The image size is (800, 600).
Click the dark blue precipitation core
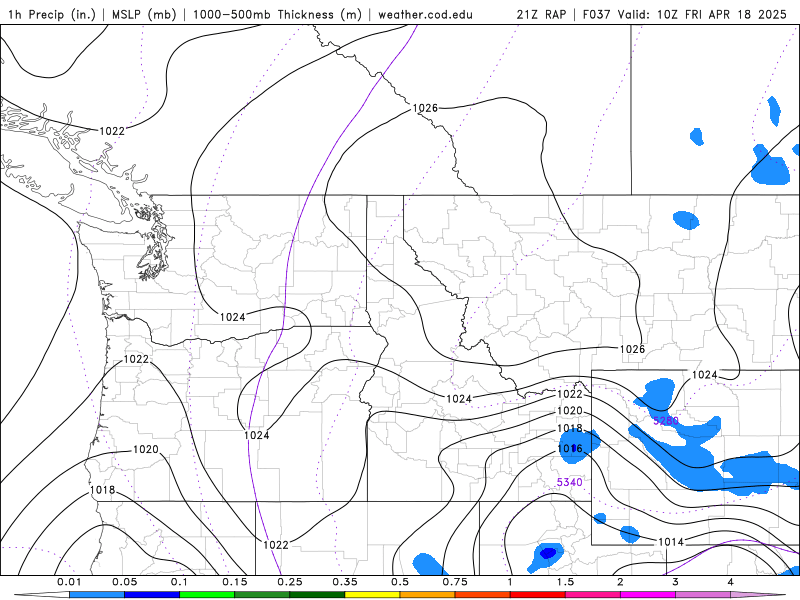click(x=547, y=553)
